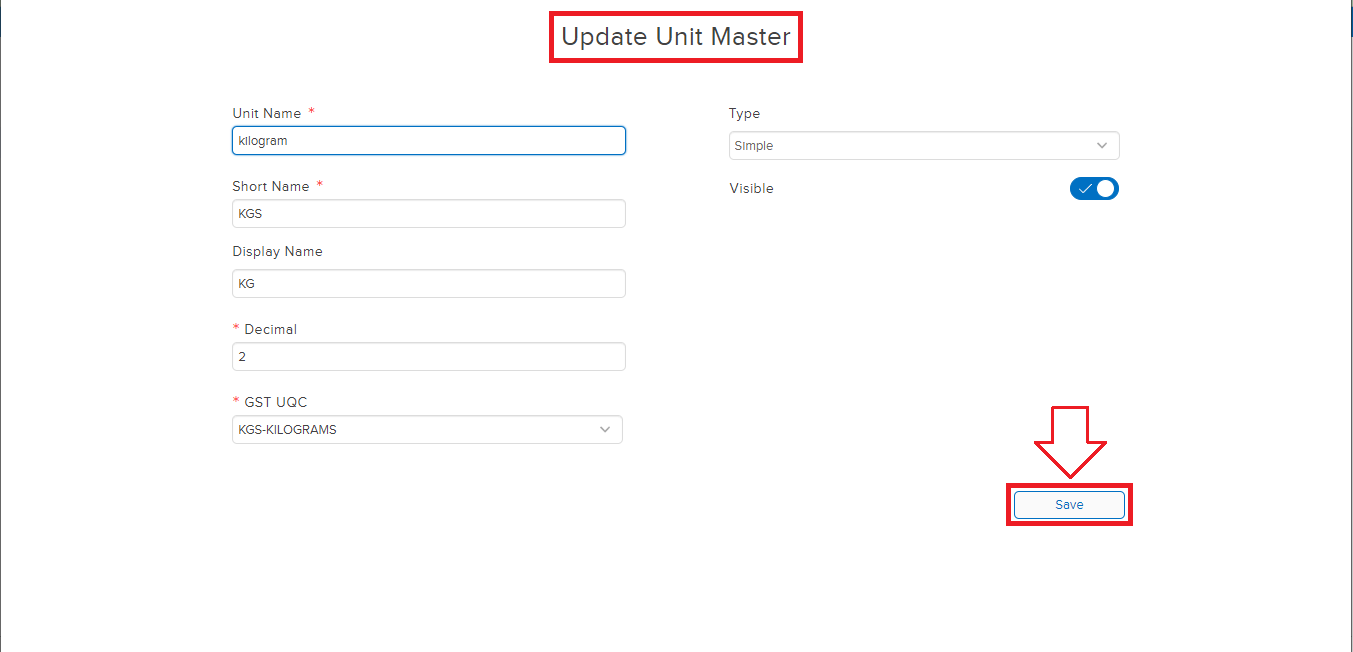Click the red downward arrow above Save

click(1069, 442)
